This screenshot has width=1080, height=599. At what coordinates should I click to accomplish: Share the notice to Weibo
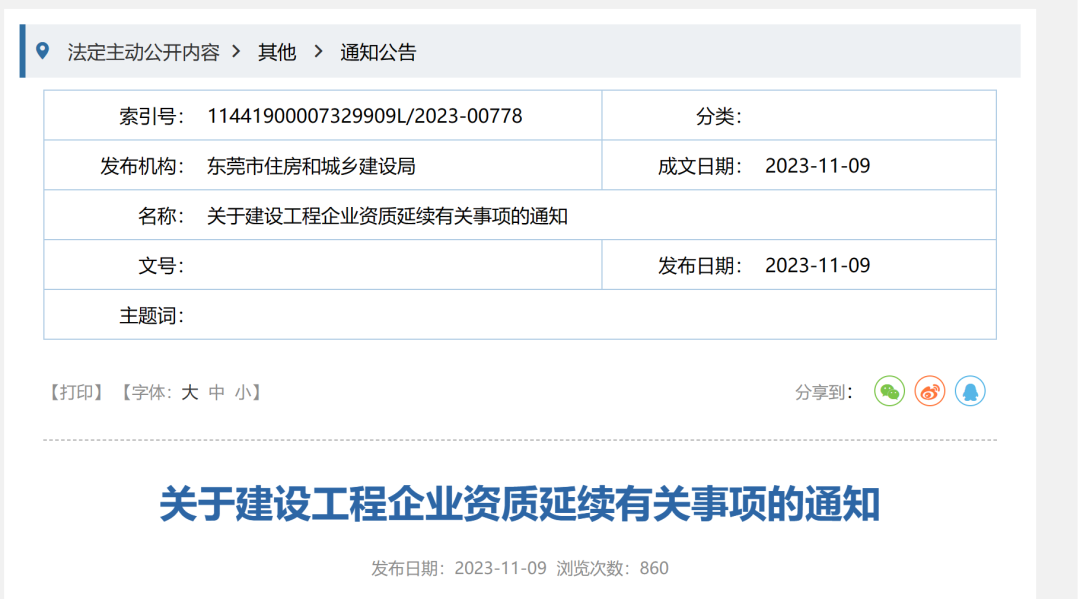click(x=930, y=392)
